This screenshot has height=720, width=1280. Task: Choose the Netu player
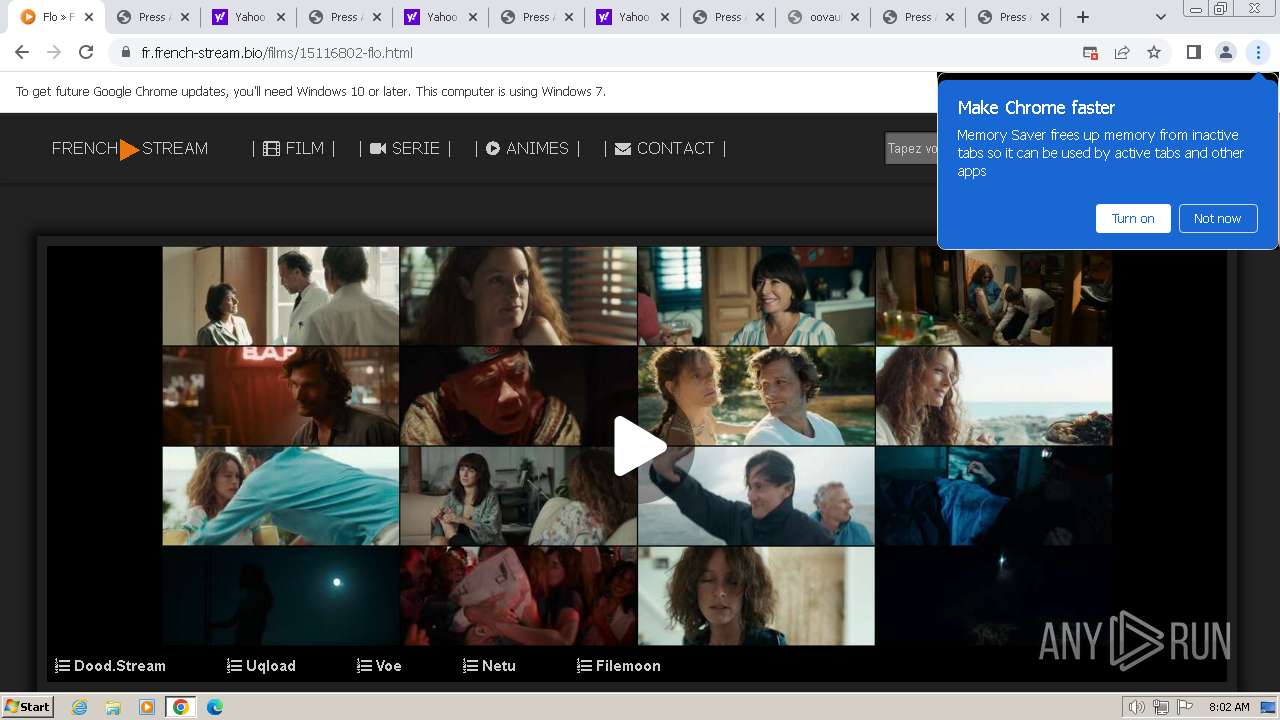pyautogui.click(x=489, y=665)
